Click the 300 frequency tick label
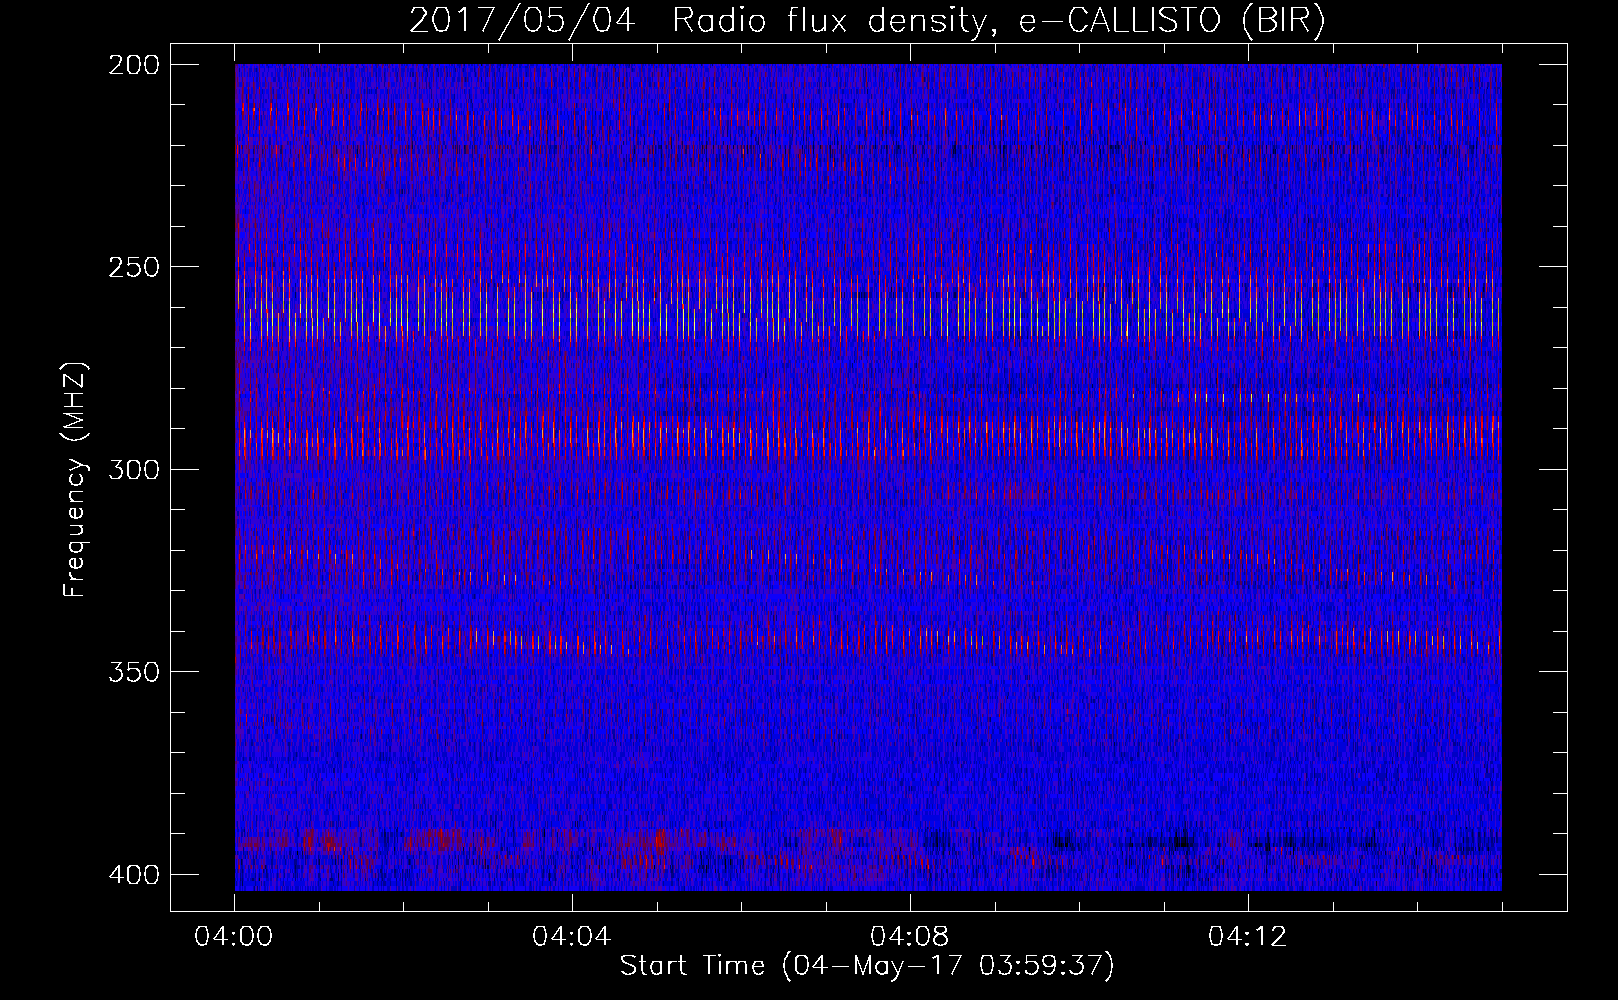This screenshot has height=1000, width=1618. 133,469
